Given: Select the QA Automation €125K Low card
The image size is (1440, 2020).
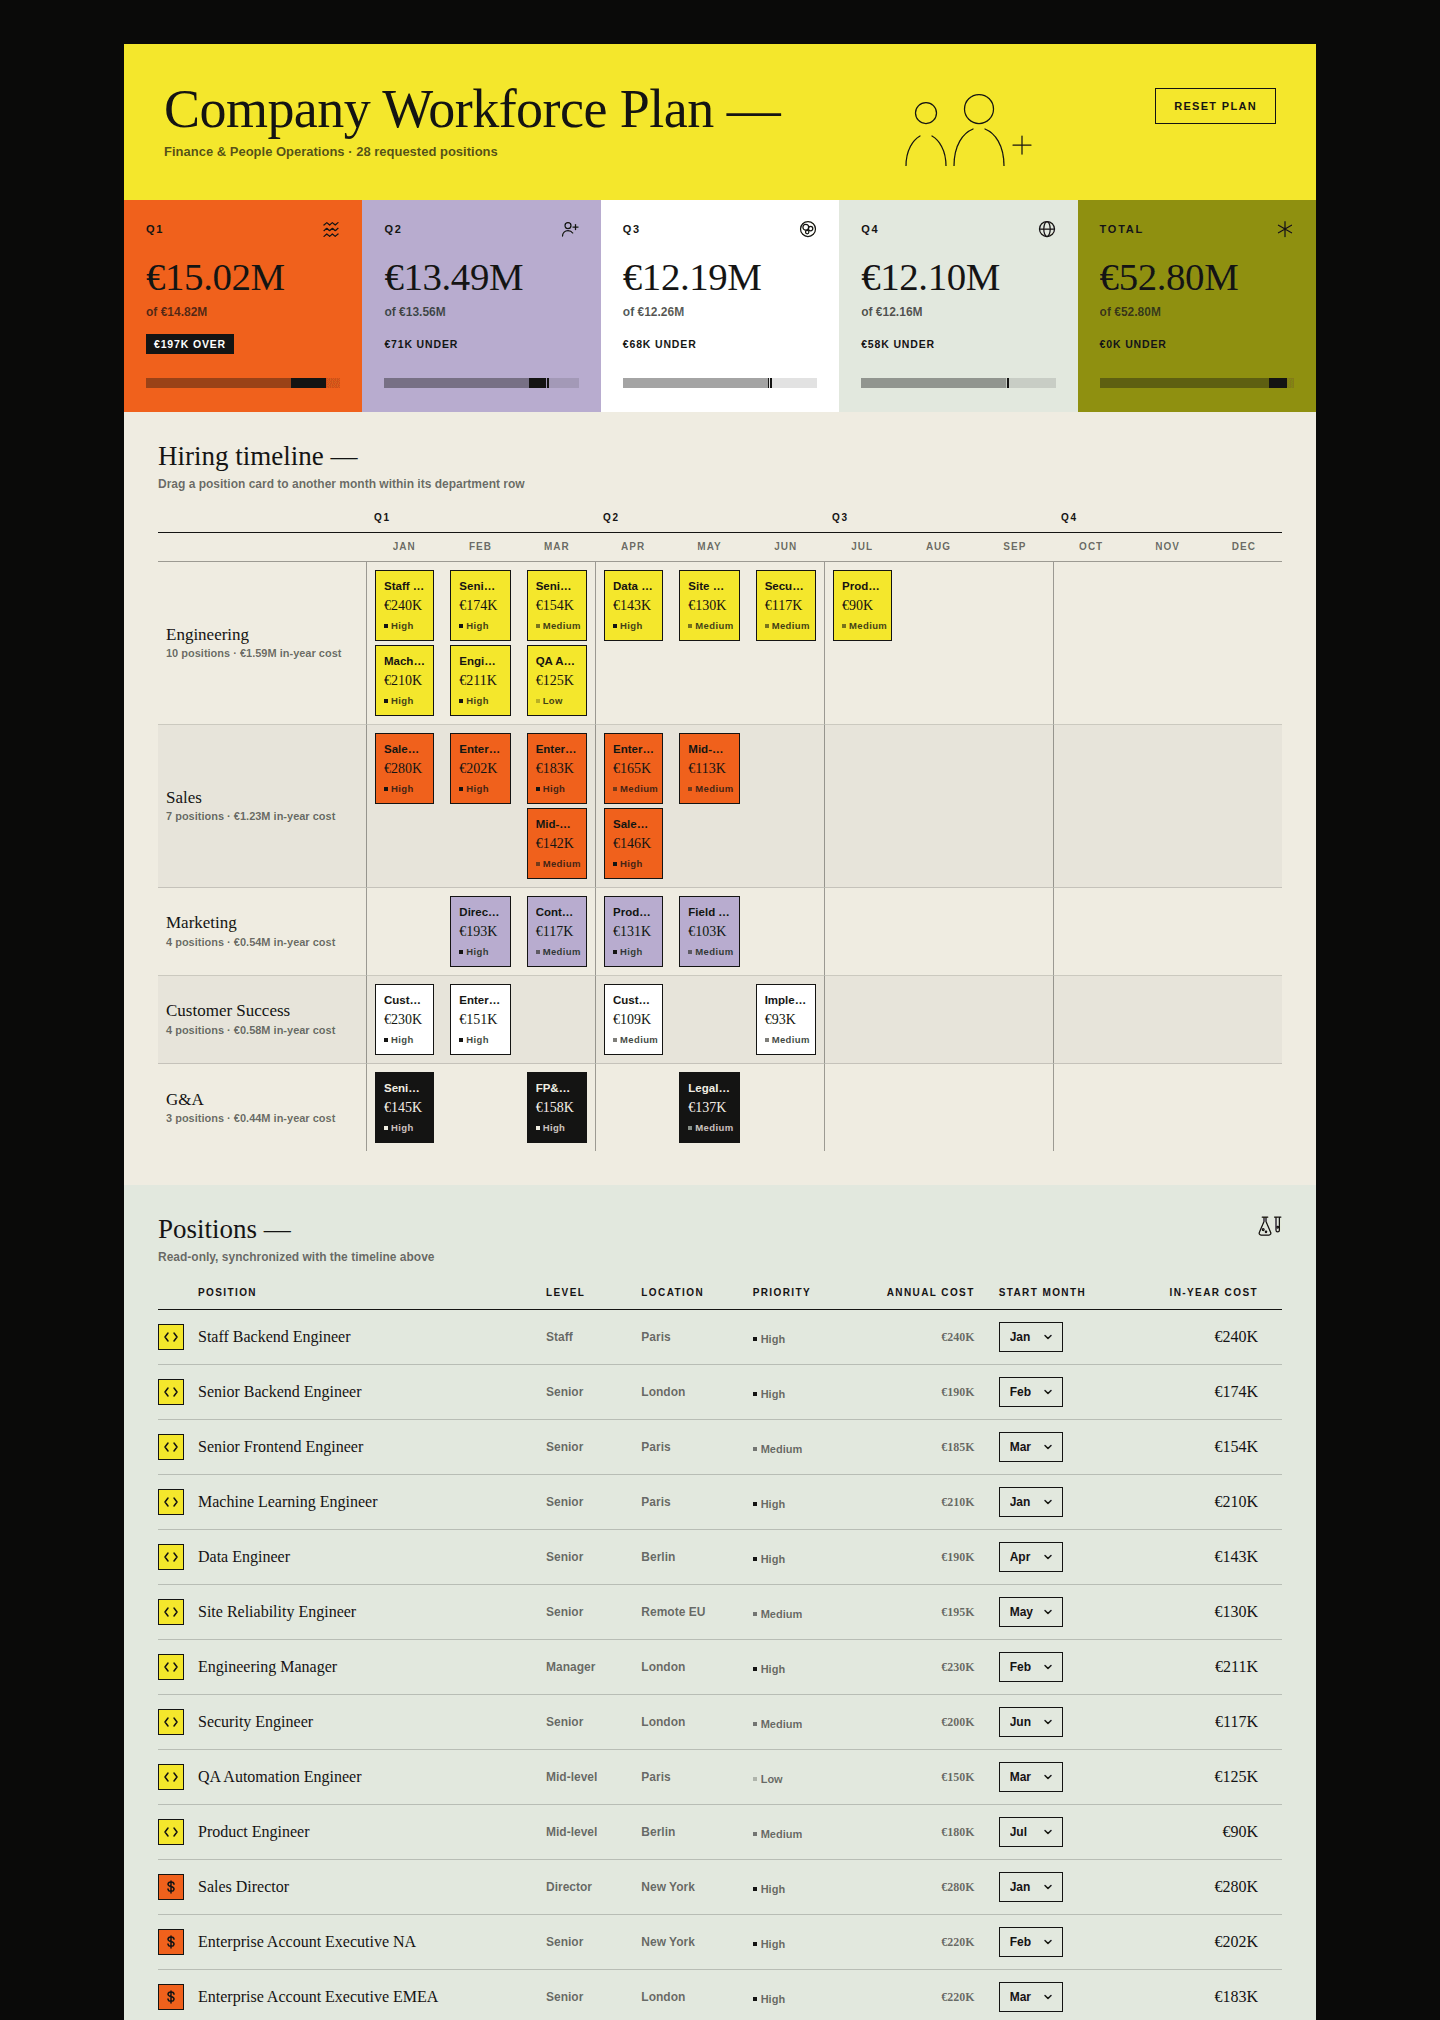Looking at the screenshot, I should [557, 680].
